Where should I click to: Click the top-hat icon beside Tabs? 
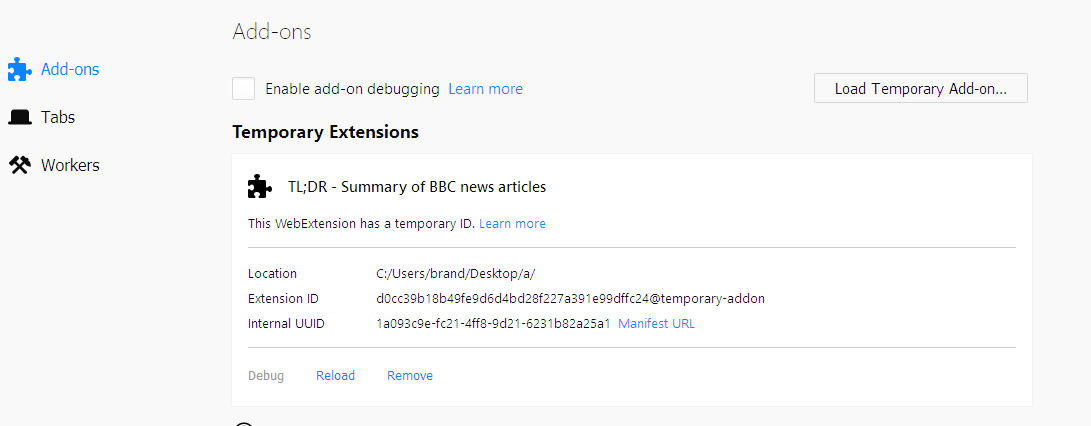point(19,117)
